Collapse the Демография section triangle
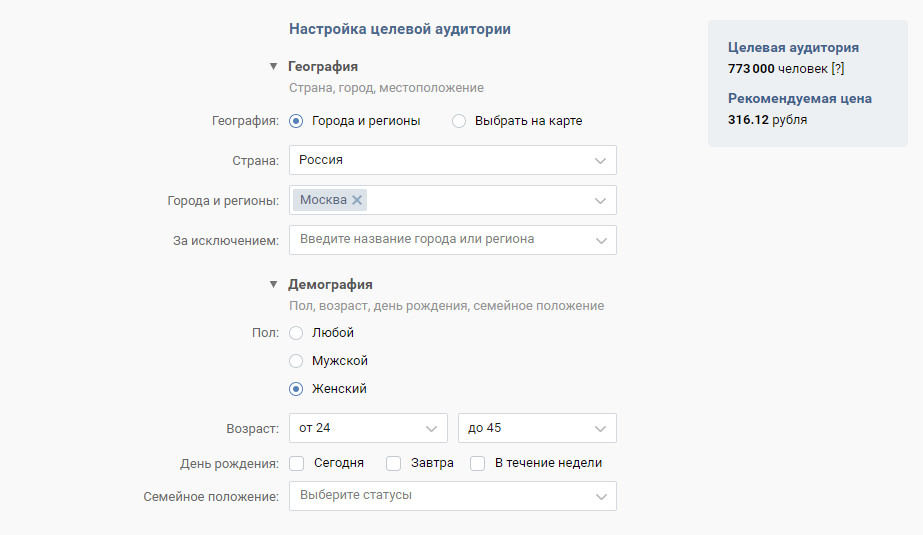 [x=272, y=285]
